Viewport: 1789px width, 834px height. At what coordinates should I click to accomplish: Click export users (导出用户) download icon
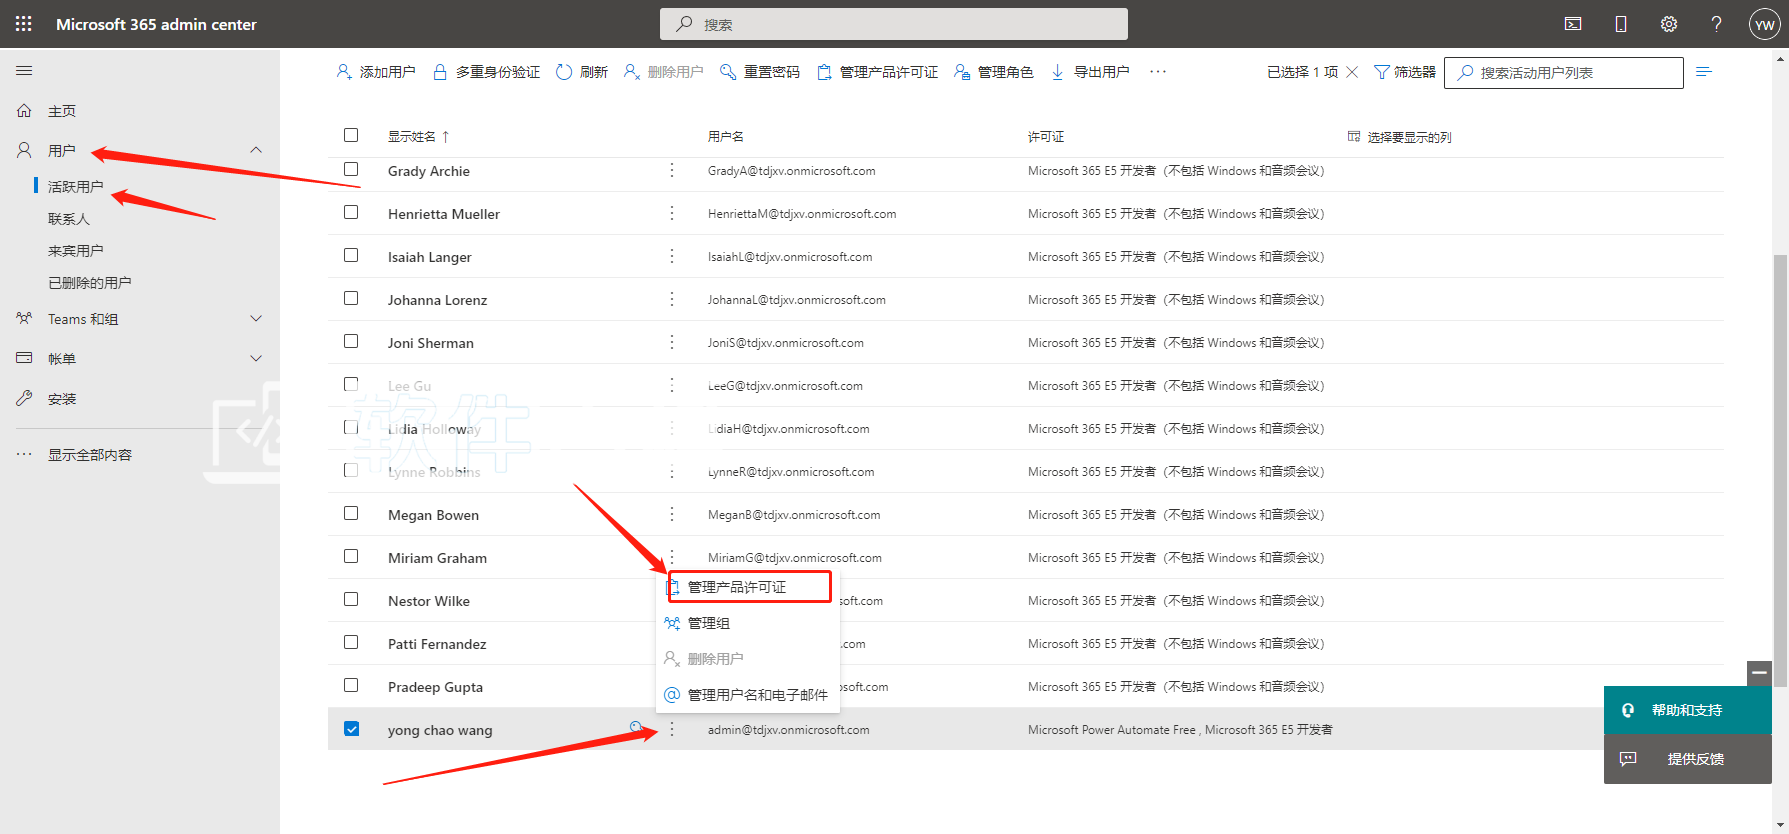point(1057,72)
